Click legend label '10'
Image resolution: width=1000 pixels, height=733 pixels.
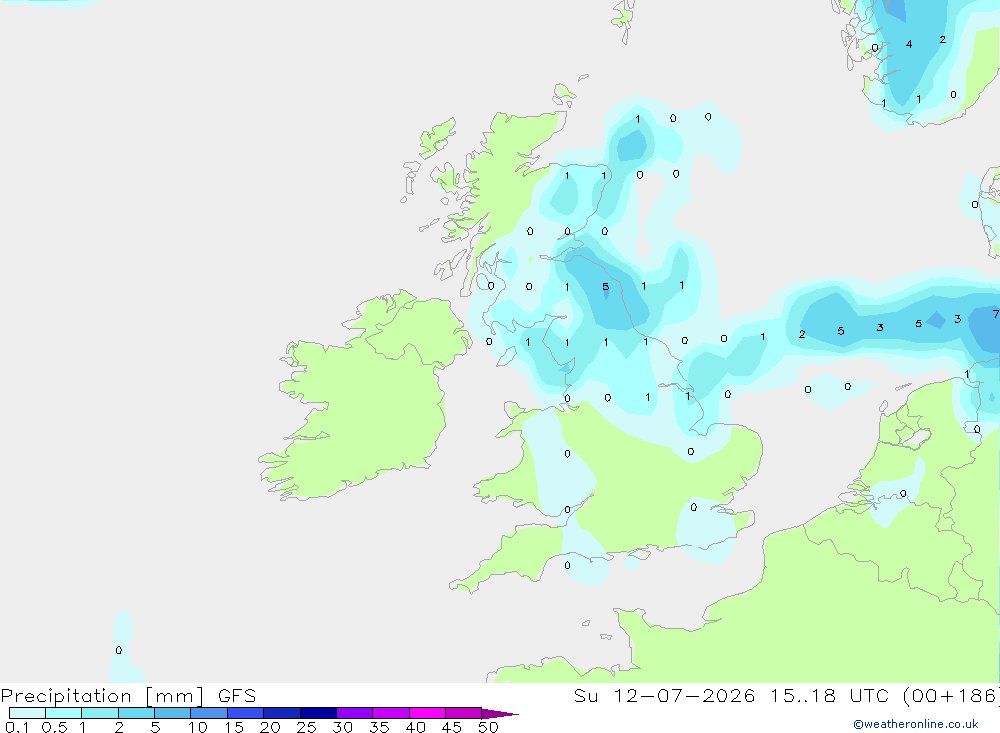(198, 727)
